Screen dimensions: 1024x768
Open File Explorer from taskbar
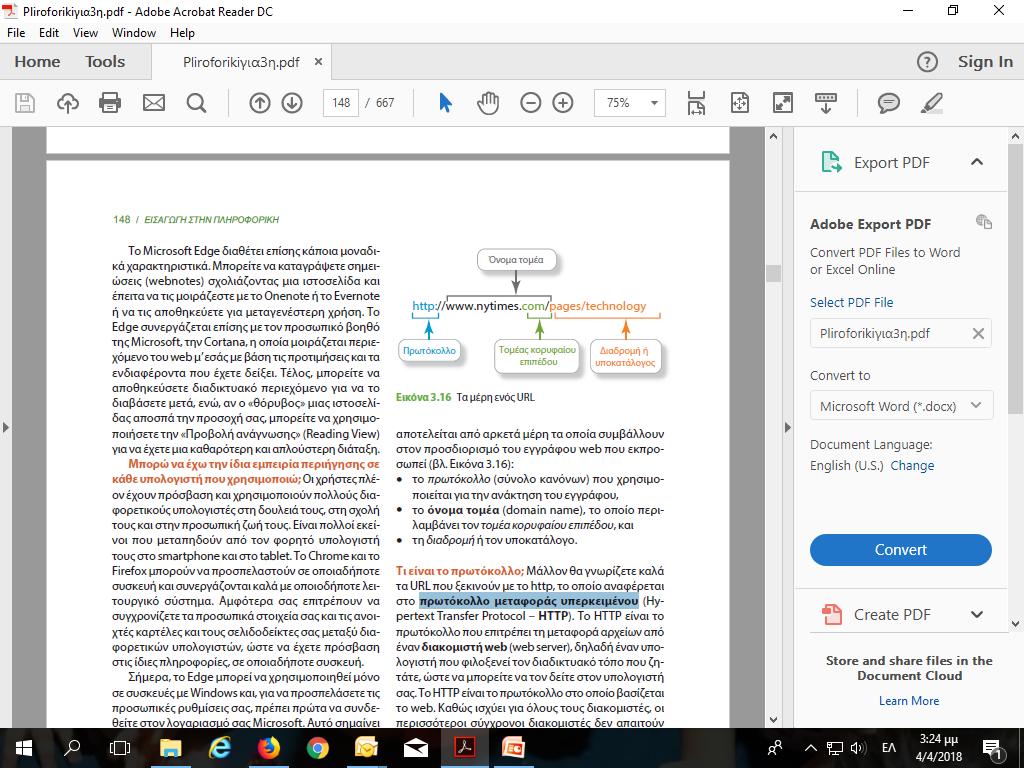(x=170, y=748)
